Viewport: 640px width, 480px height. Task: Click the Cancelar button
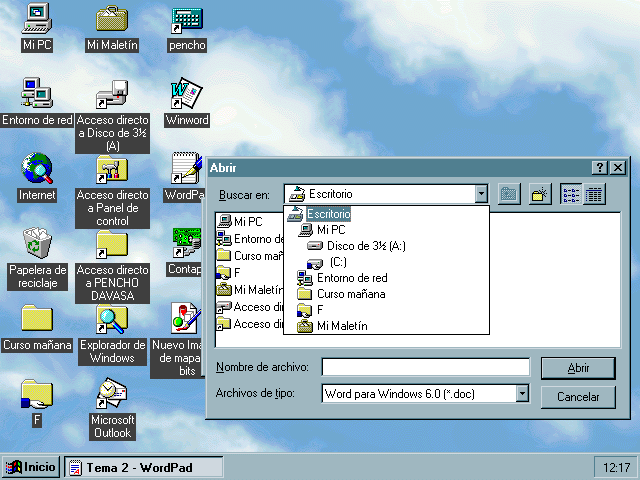click(x=578, y=397)
